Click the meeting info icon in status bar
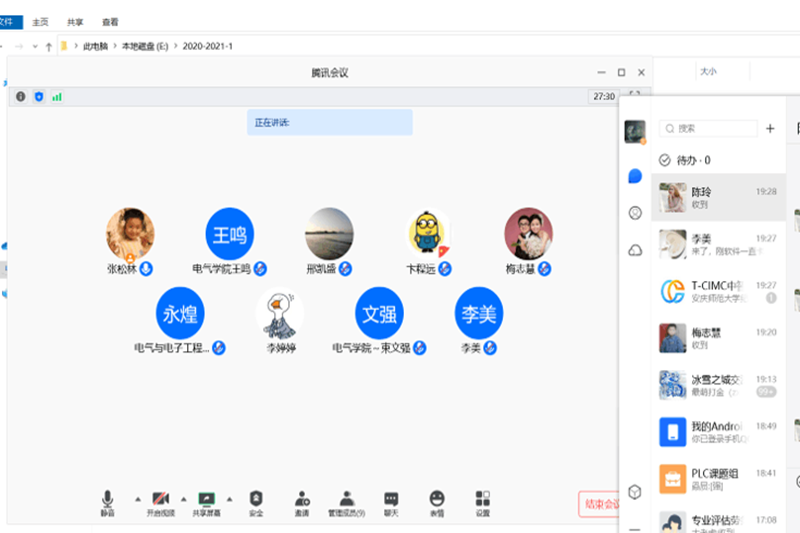Image resolution: width=800 pixels, height=533 pixels. (x=20, y=96)
